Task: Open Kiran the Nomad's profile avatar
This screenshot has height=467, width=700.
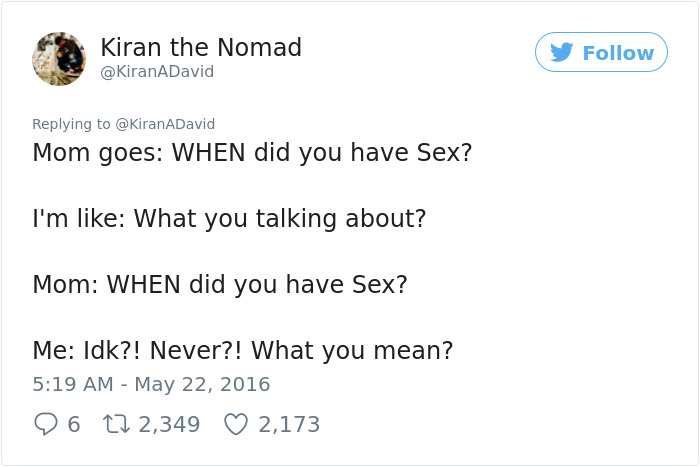Action: click(x=59, y=58)
